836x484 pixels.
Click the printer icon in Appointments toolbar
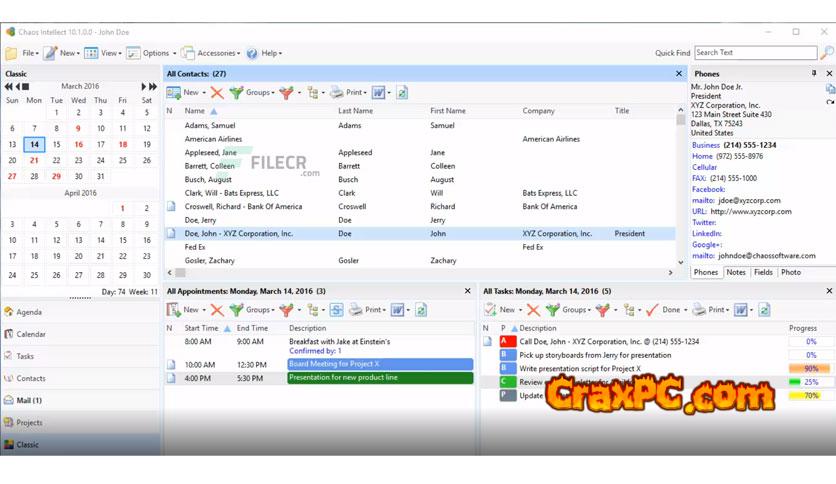click(356, 310)
